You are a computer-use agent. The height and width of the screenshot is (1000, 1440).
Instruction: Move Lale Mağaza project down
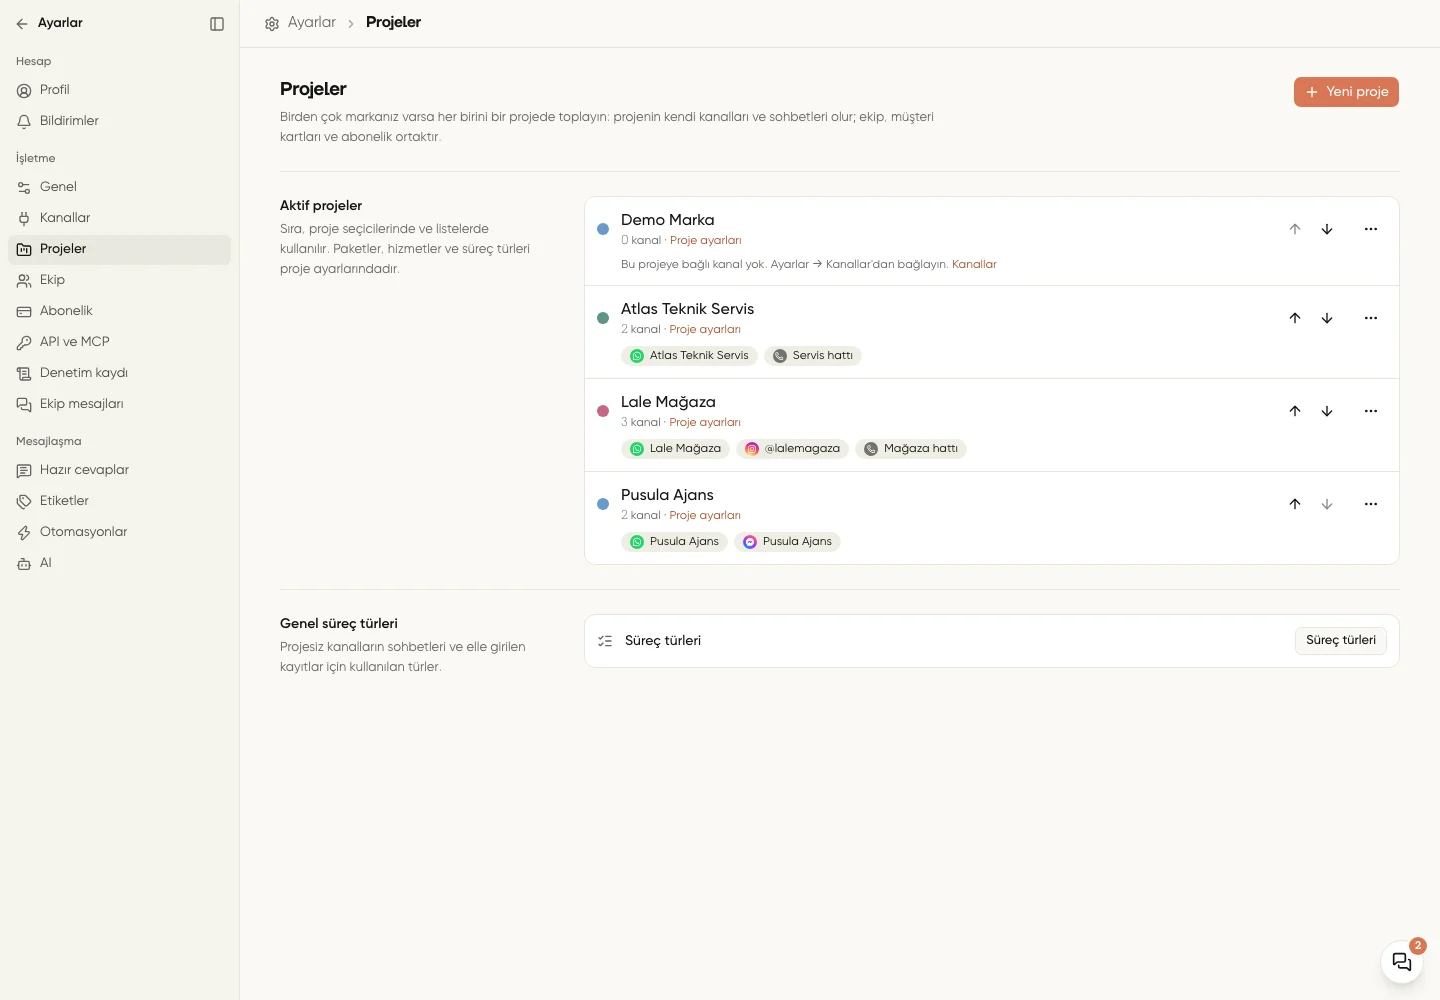tap(1327, 411)
